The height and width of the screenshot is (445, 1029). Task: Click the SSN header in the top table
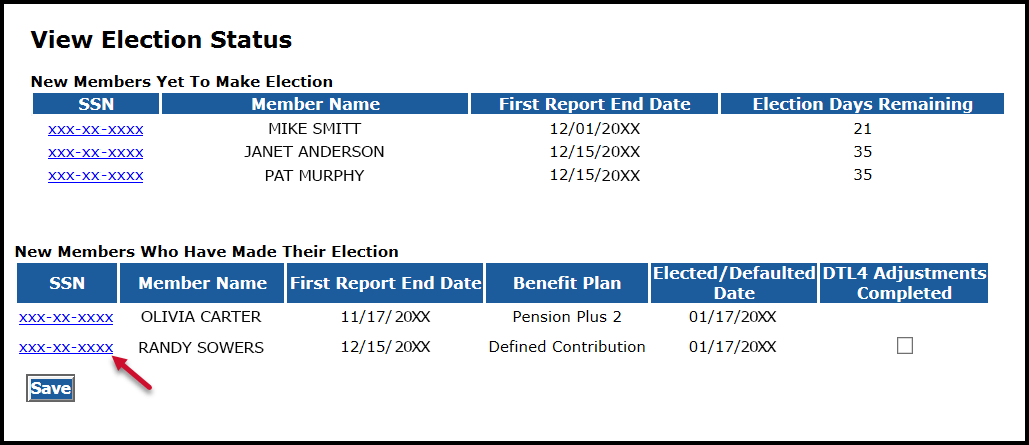(x=96, y=104)
